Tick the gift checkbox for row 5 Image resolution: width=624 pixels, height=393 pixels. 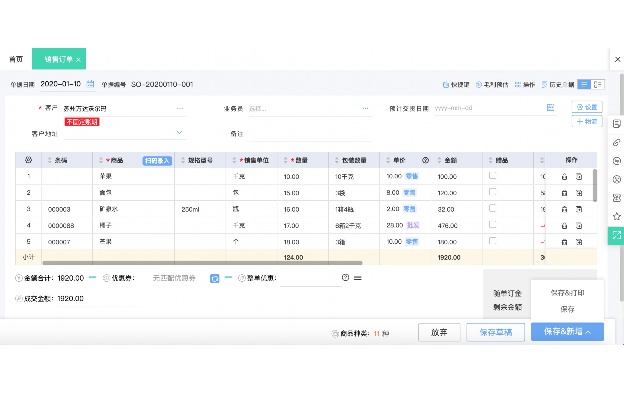(493, 240)
